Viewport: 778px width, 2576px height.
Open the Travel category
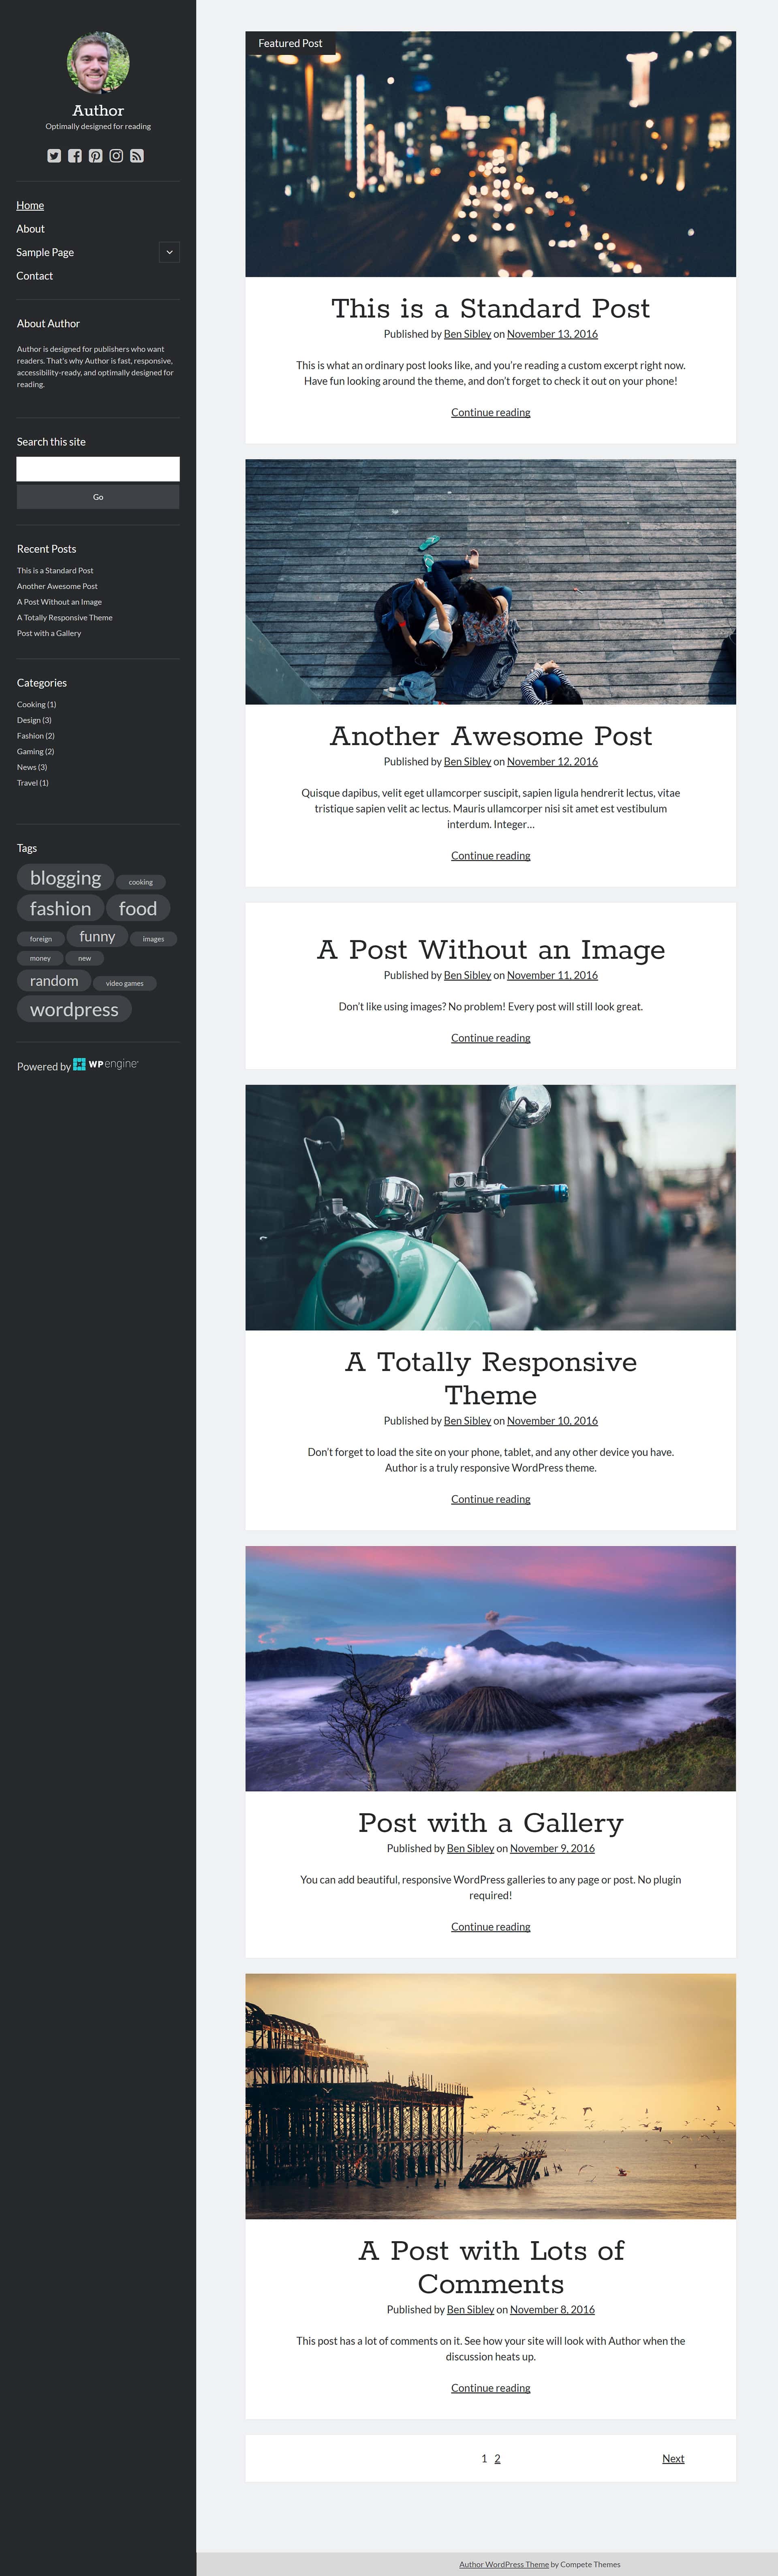(x=28, y=783)
